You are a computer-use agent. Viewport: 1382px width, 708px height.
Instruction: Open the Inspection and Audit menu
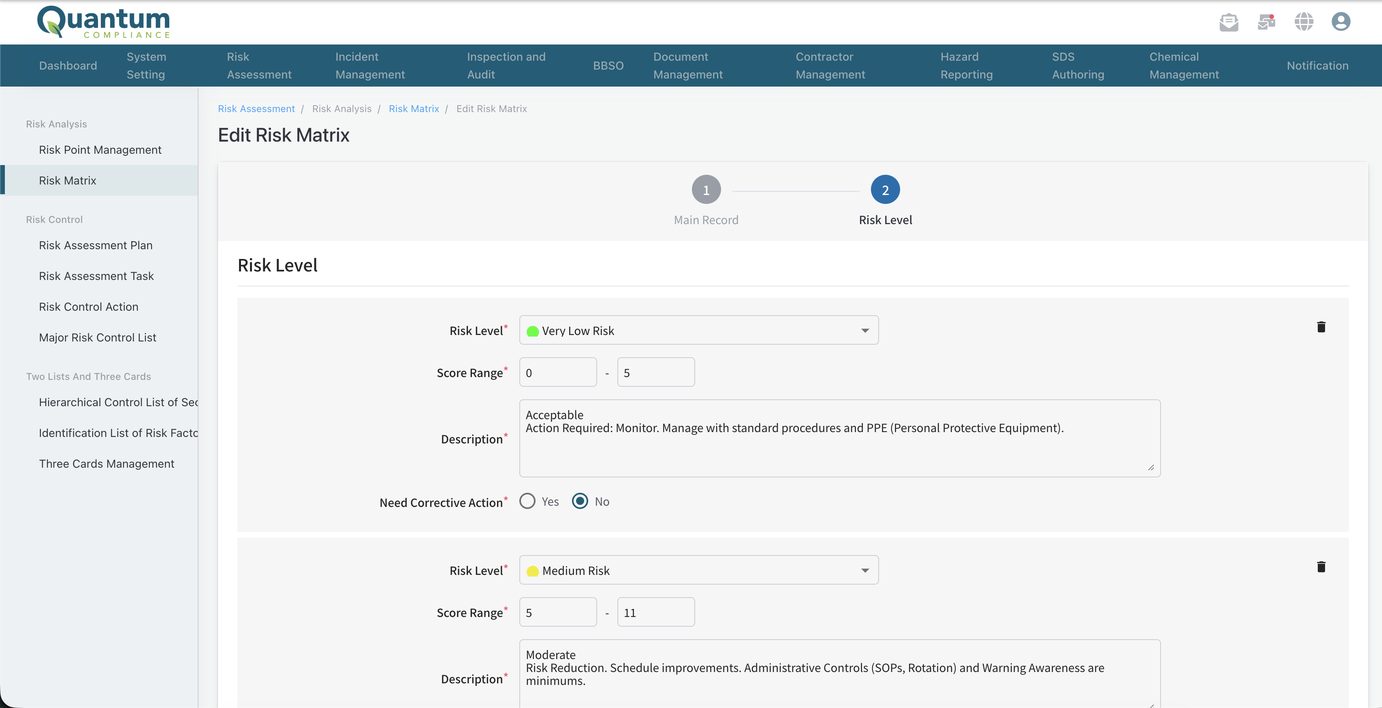click(506, 66)
